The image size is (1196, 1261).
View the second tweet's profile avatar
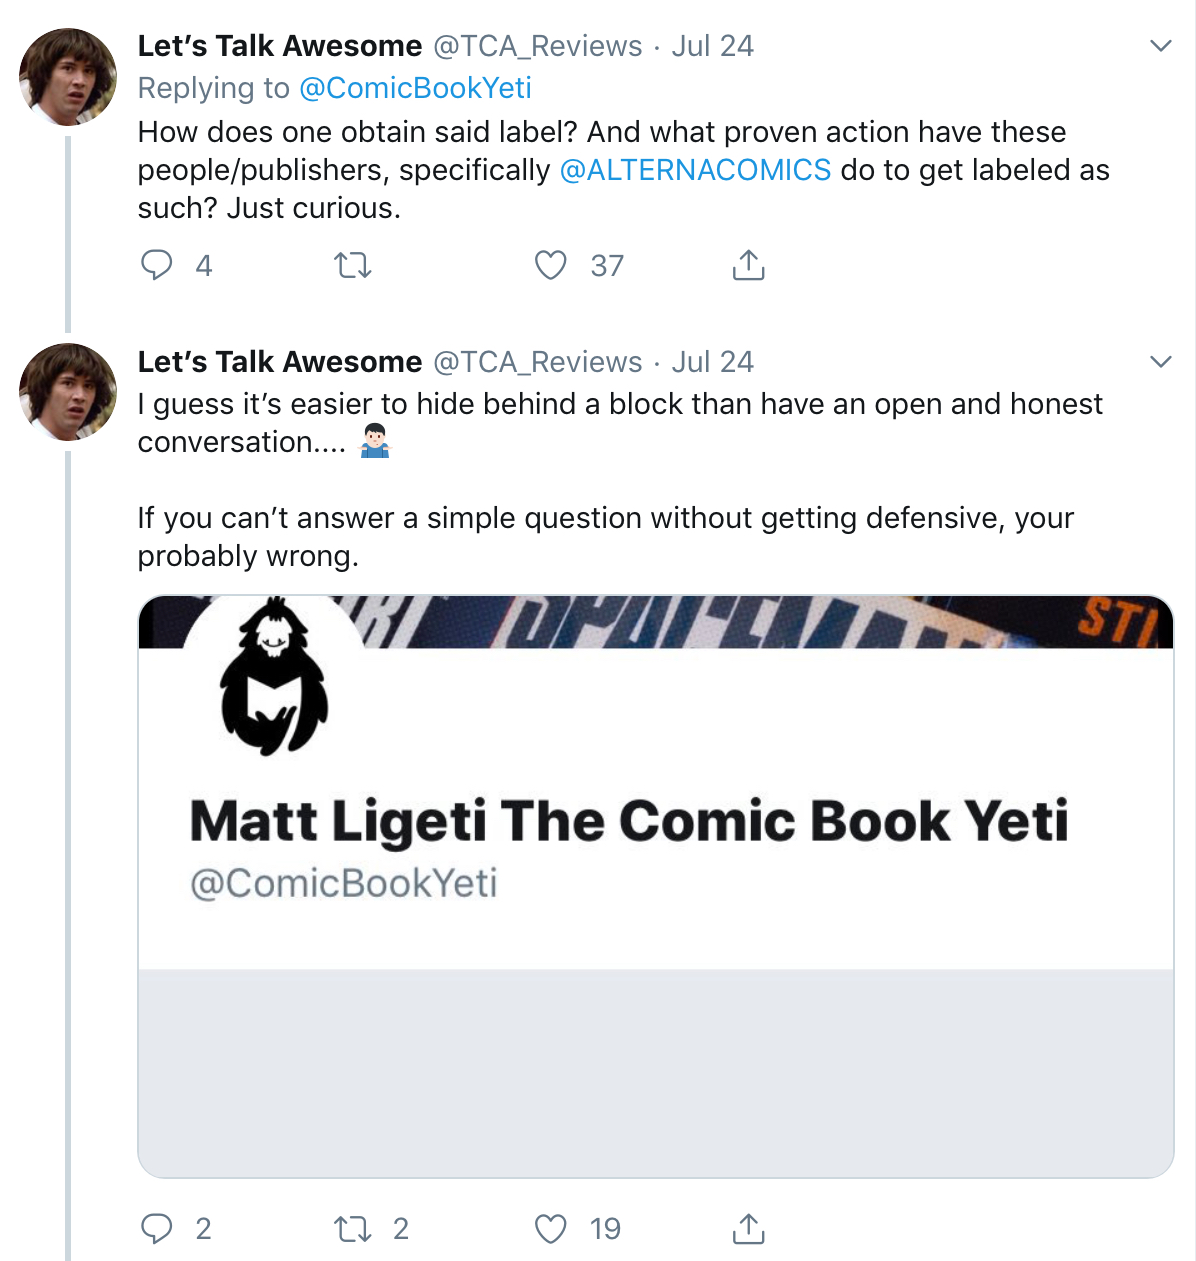(x=68, y=392)
